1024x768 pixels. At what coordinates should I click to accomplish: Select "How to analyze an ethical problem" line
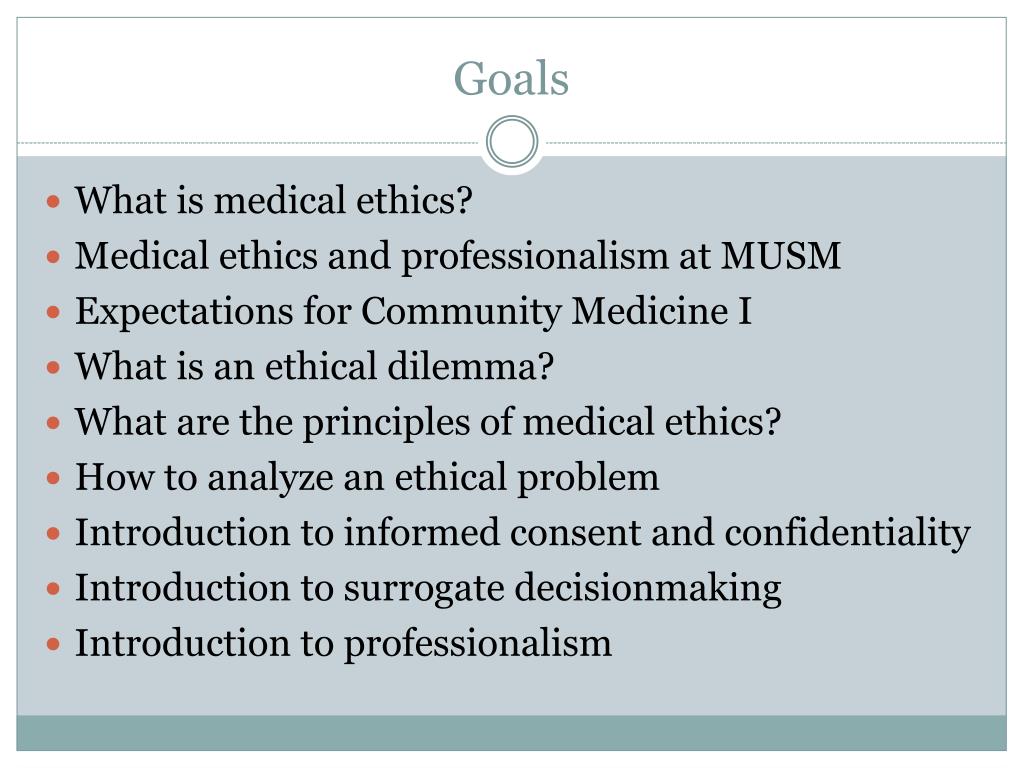click(x=367, y=477)
